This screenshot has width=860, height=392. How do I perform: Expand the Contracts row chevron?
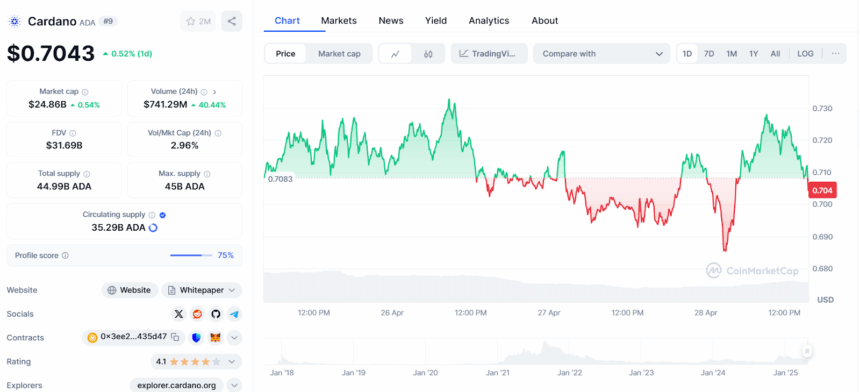click(235, 338)
